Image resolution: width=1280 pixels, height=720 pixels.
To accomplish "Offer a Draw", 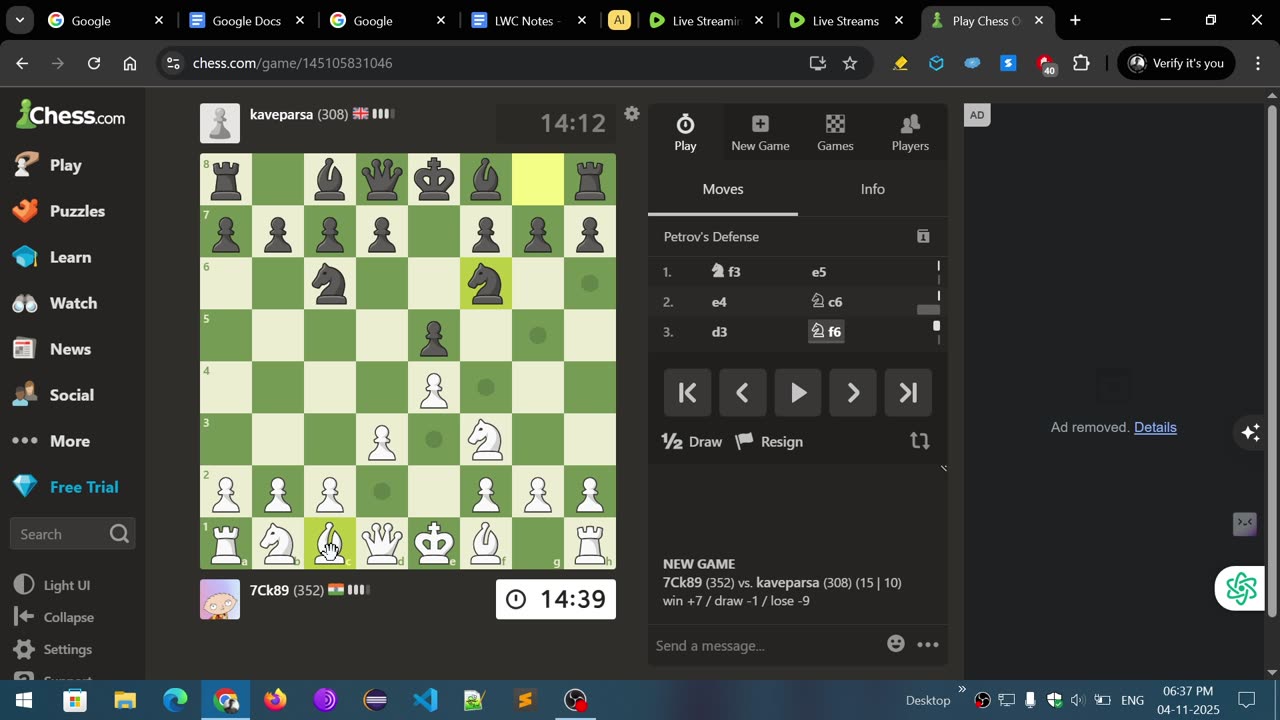I will pyautogui.click(x=692, y=441).
